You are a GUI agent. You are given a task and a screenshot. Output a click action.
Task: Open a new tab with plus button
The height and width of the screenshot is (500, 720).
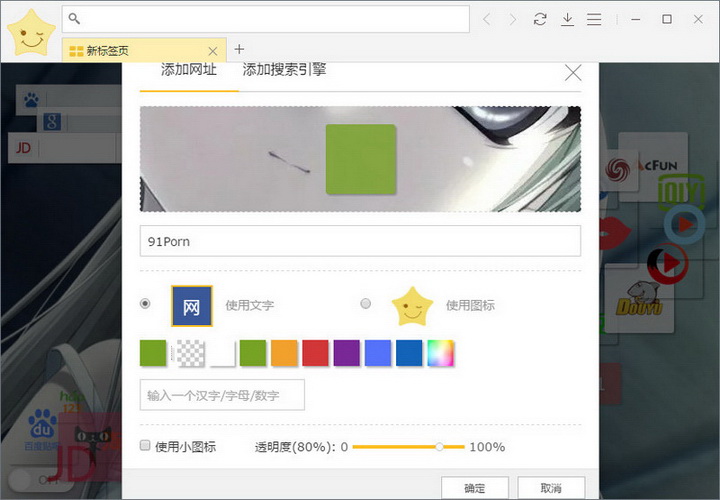[239, 49]
